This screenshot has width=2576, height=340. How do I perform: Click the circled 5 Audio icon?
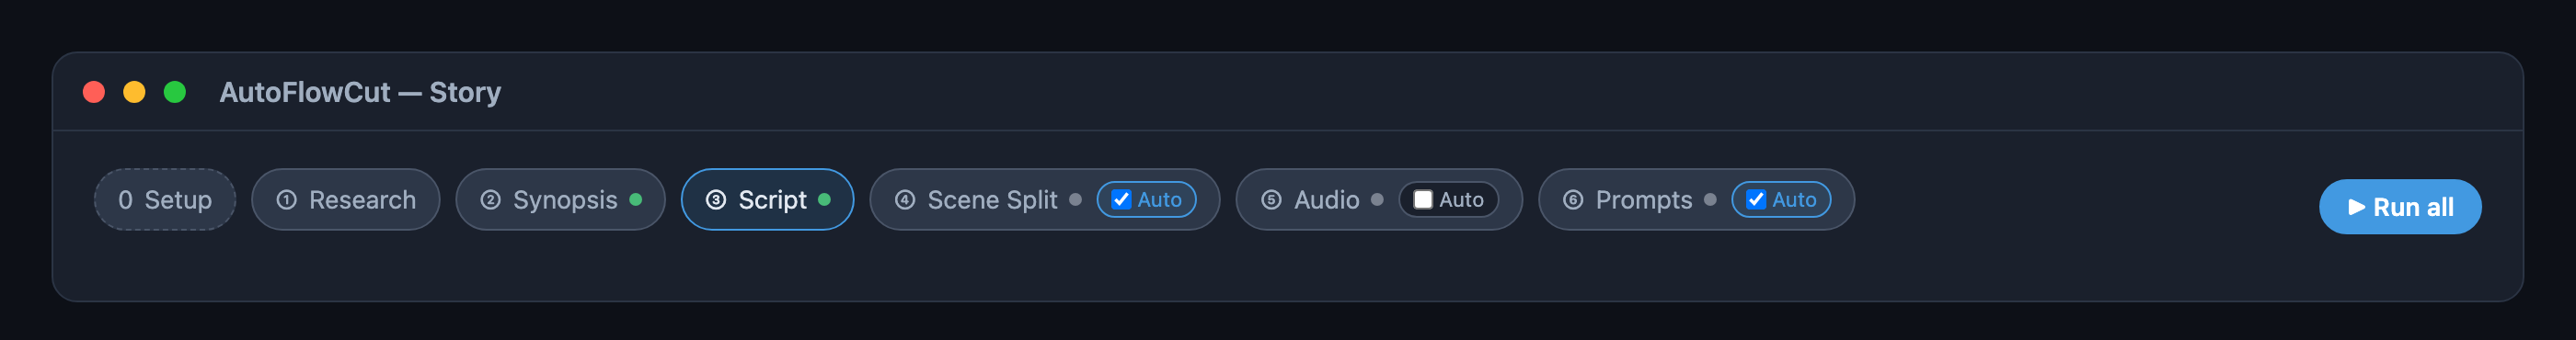[x=1271, y=200]
